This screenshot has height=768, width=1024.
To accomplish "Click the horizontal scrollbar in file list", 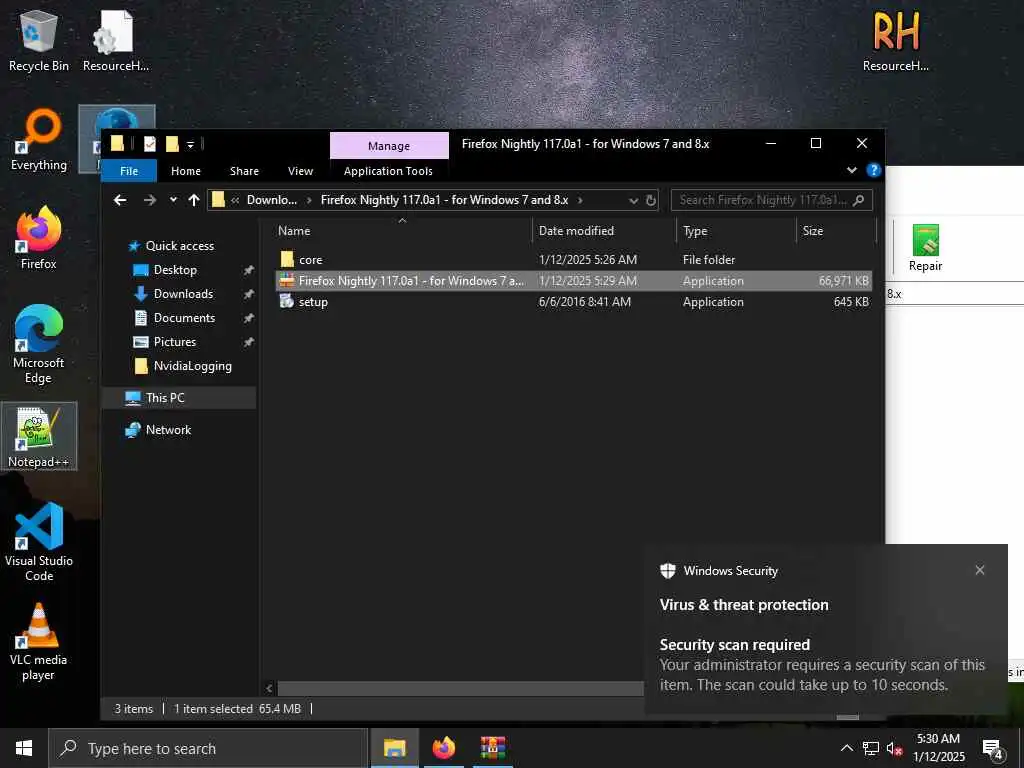I will point(460,688).
